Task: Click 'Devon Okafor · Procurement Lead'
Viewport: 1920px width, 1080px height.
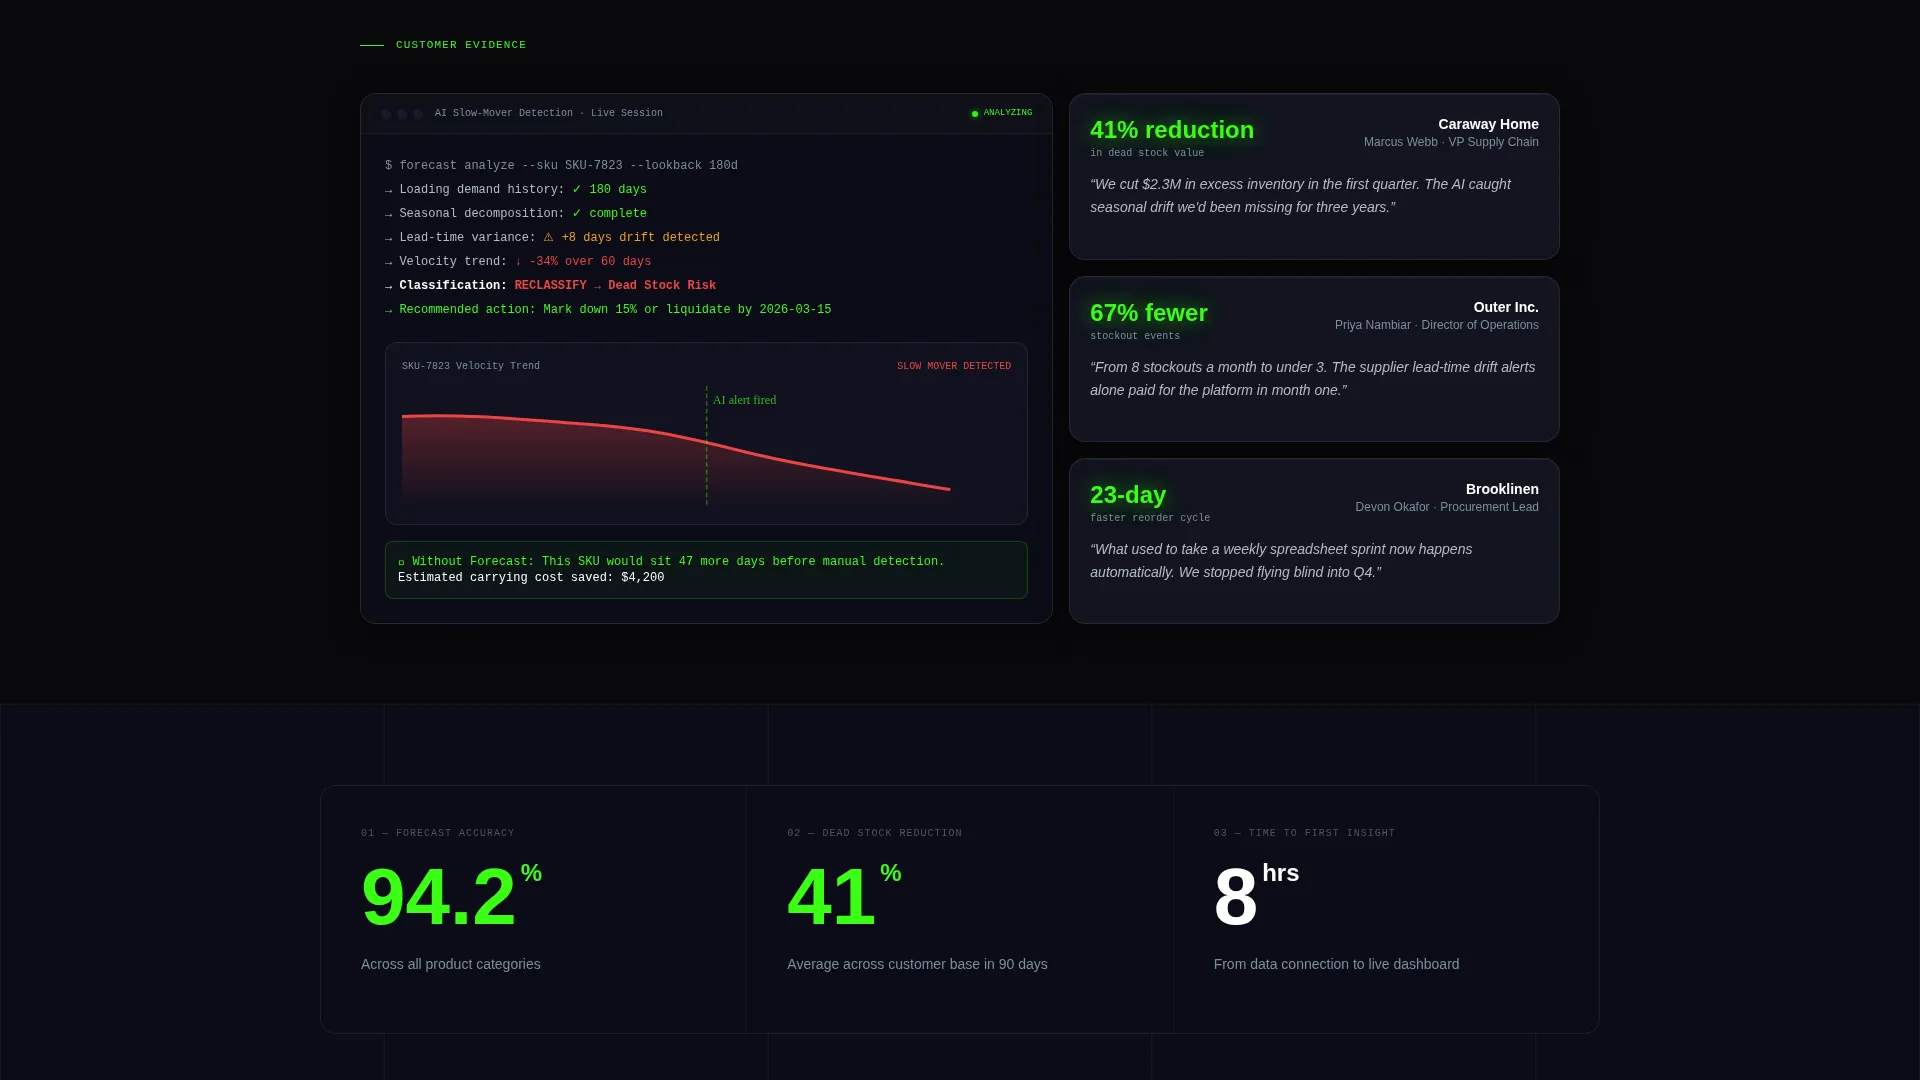Action: click(x=1447, y=507)
